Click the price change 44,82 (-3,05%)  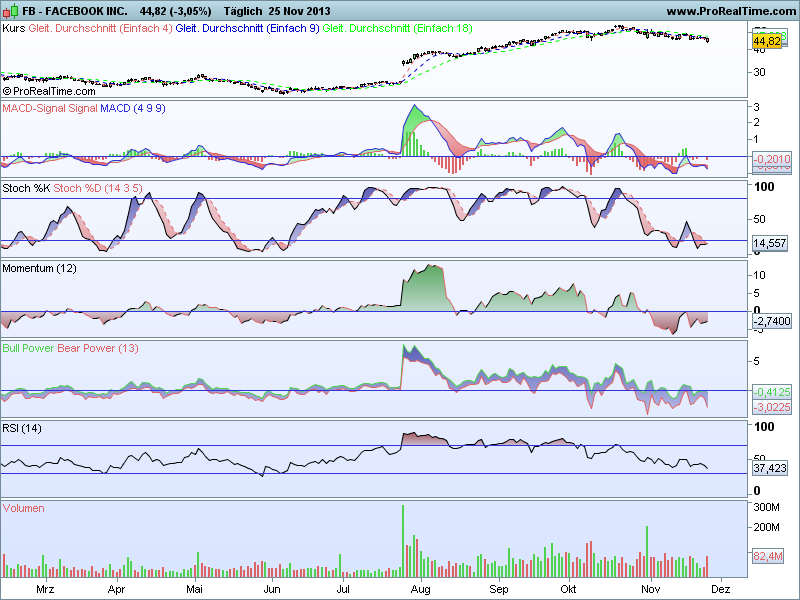tap(176, 11)
